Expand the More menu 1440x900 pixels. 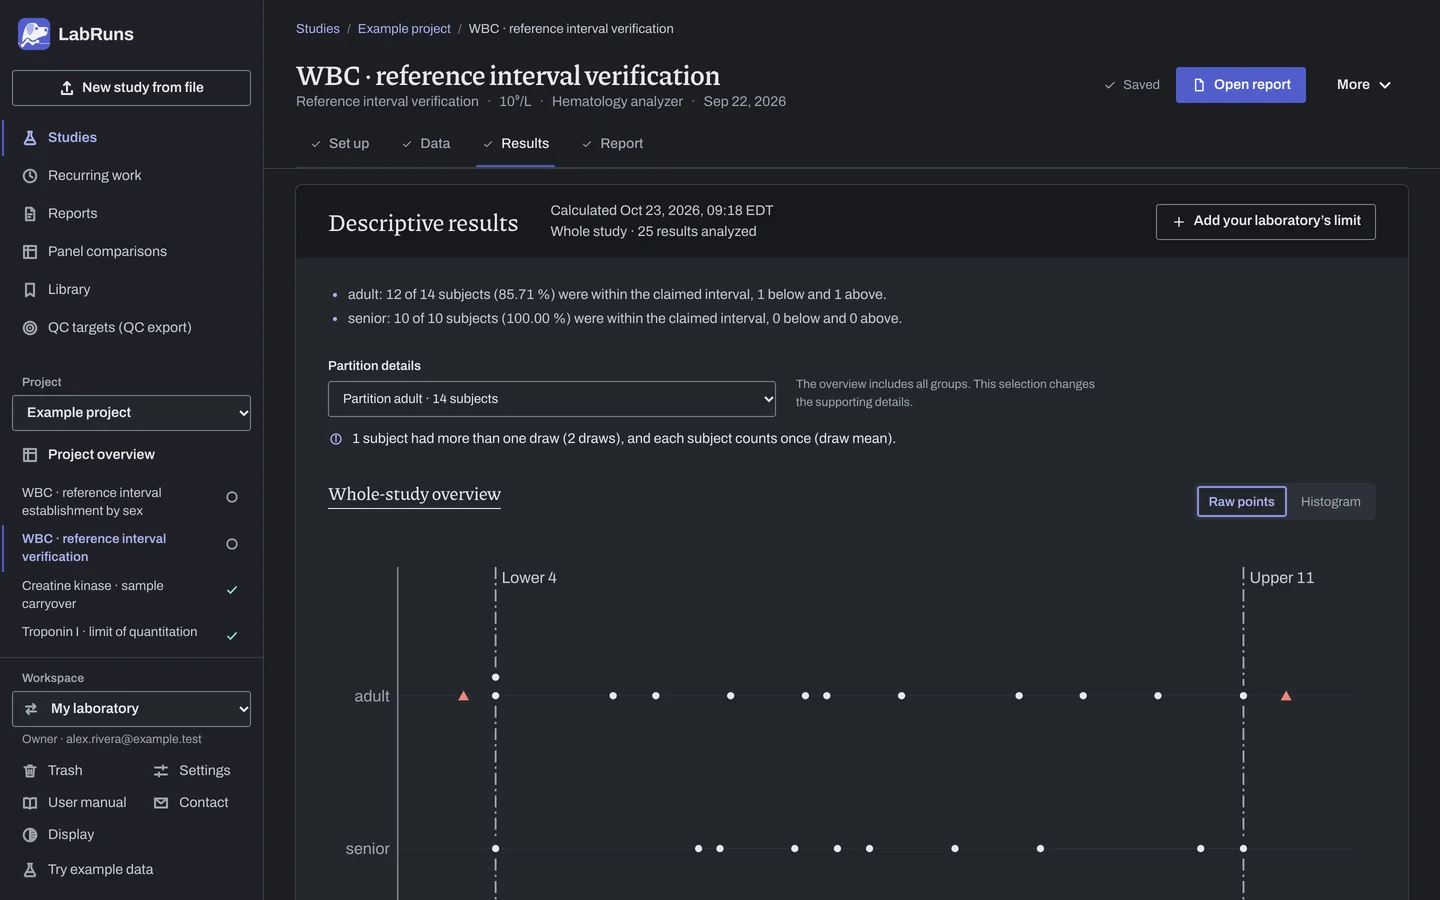point(1363,85)
